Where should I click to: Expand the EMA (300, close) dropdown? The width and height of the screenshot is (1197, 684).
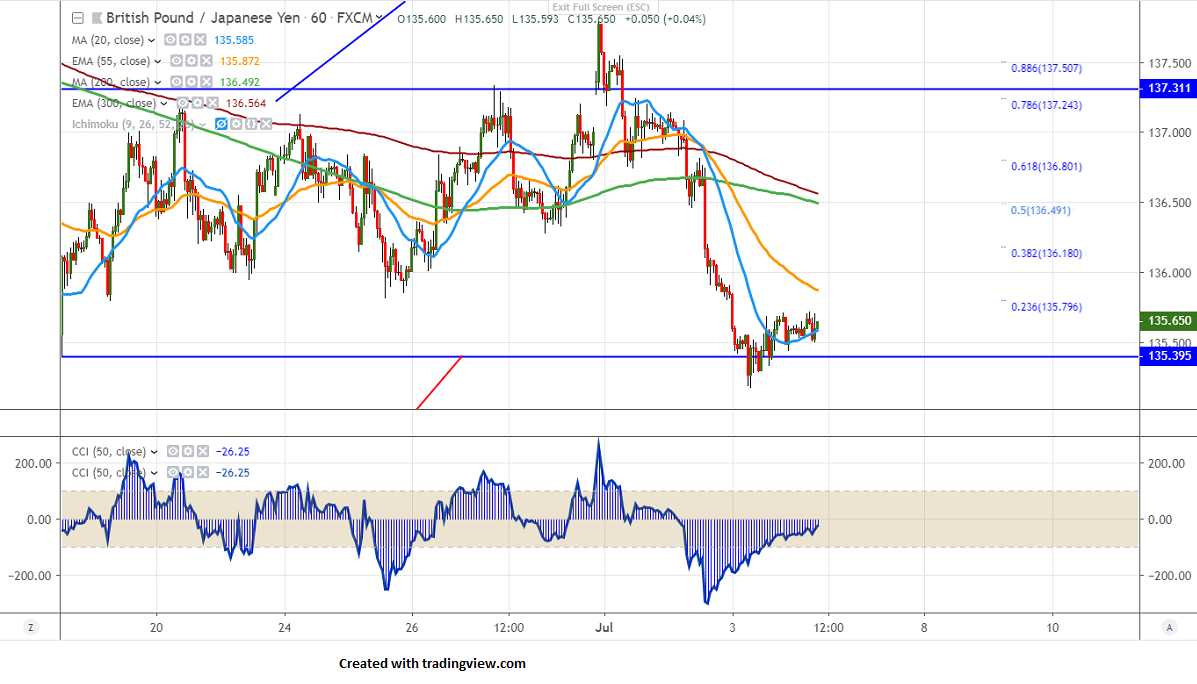164,103
